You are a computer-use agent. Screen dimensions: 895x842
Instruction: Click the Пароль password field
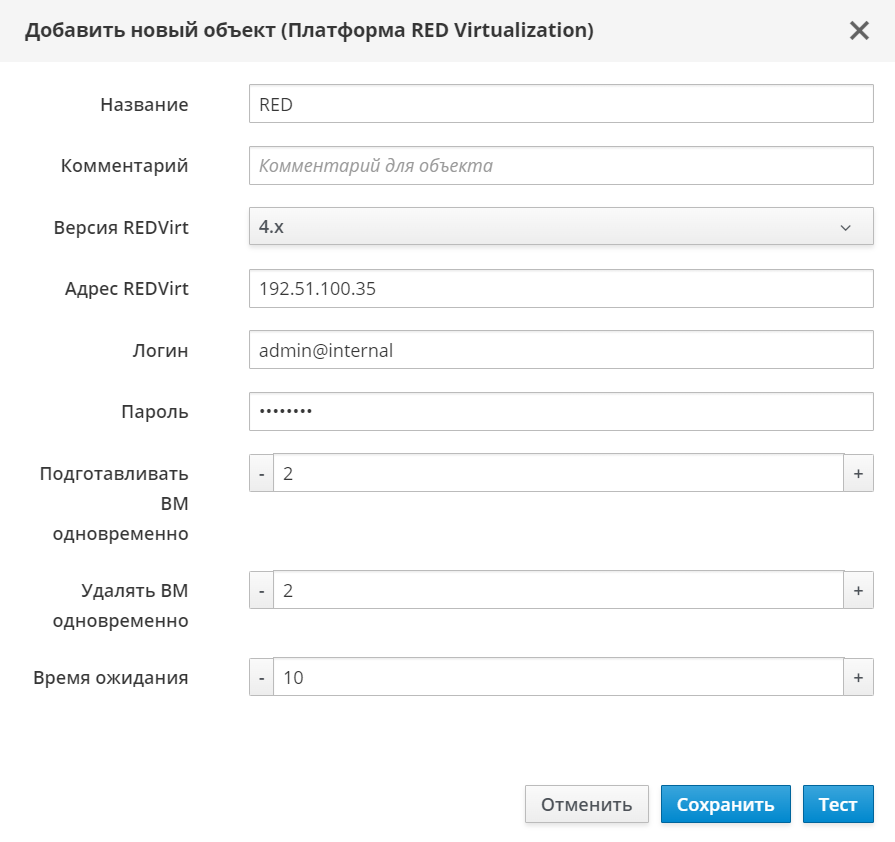[x=560, y=411]
